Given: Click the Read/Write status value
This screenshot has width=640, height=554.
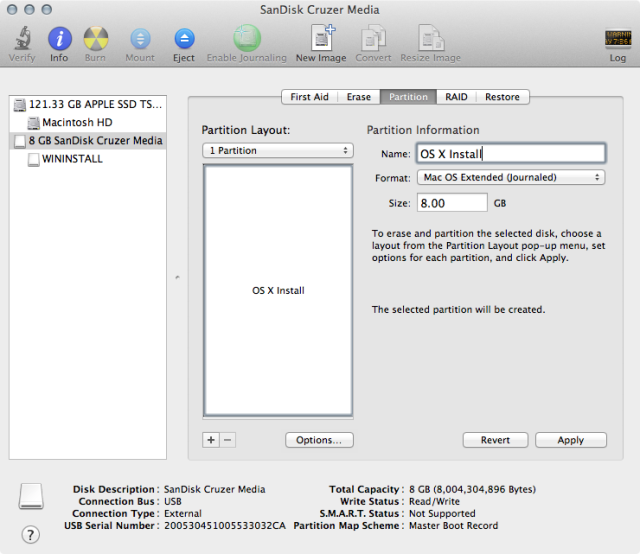Looking at the screenshot, I should [434, 502].
